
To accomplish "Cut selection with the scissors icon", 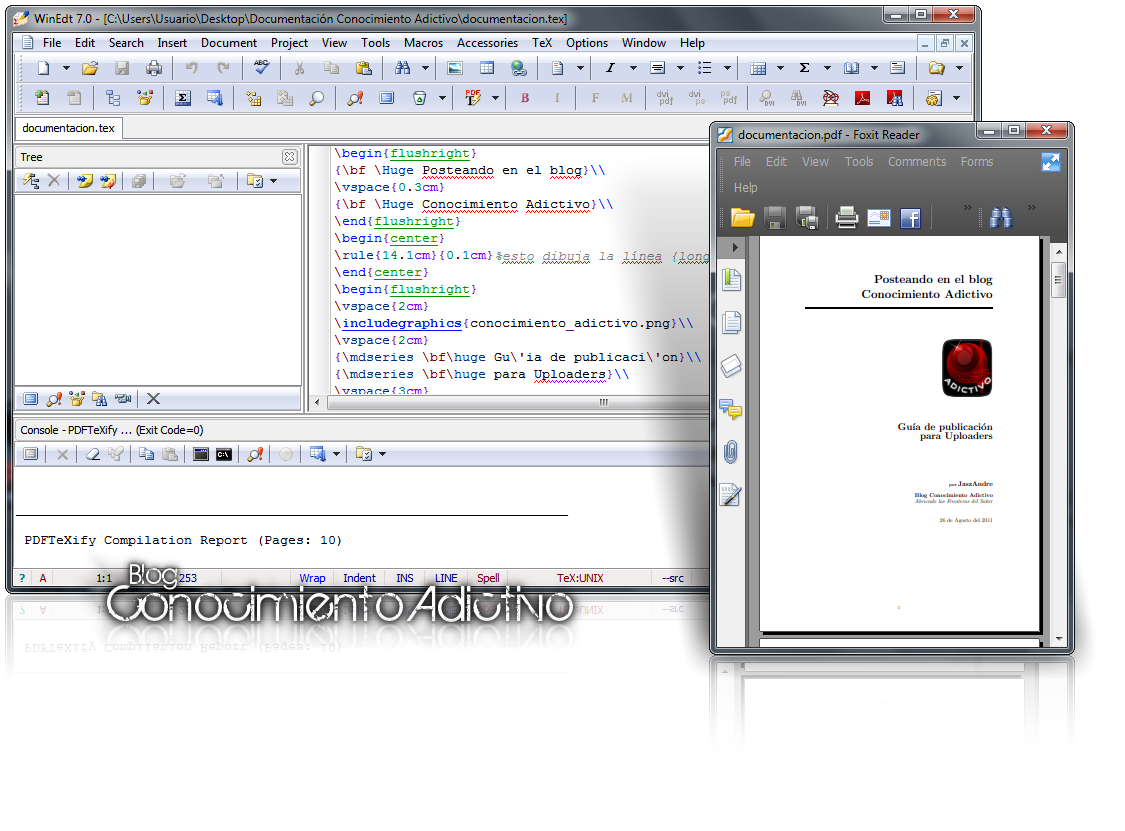I will point(299,68).
